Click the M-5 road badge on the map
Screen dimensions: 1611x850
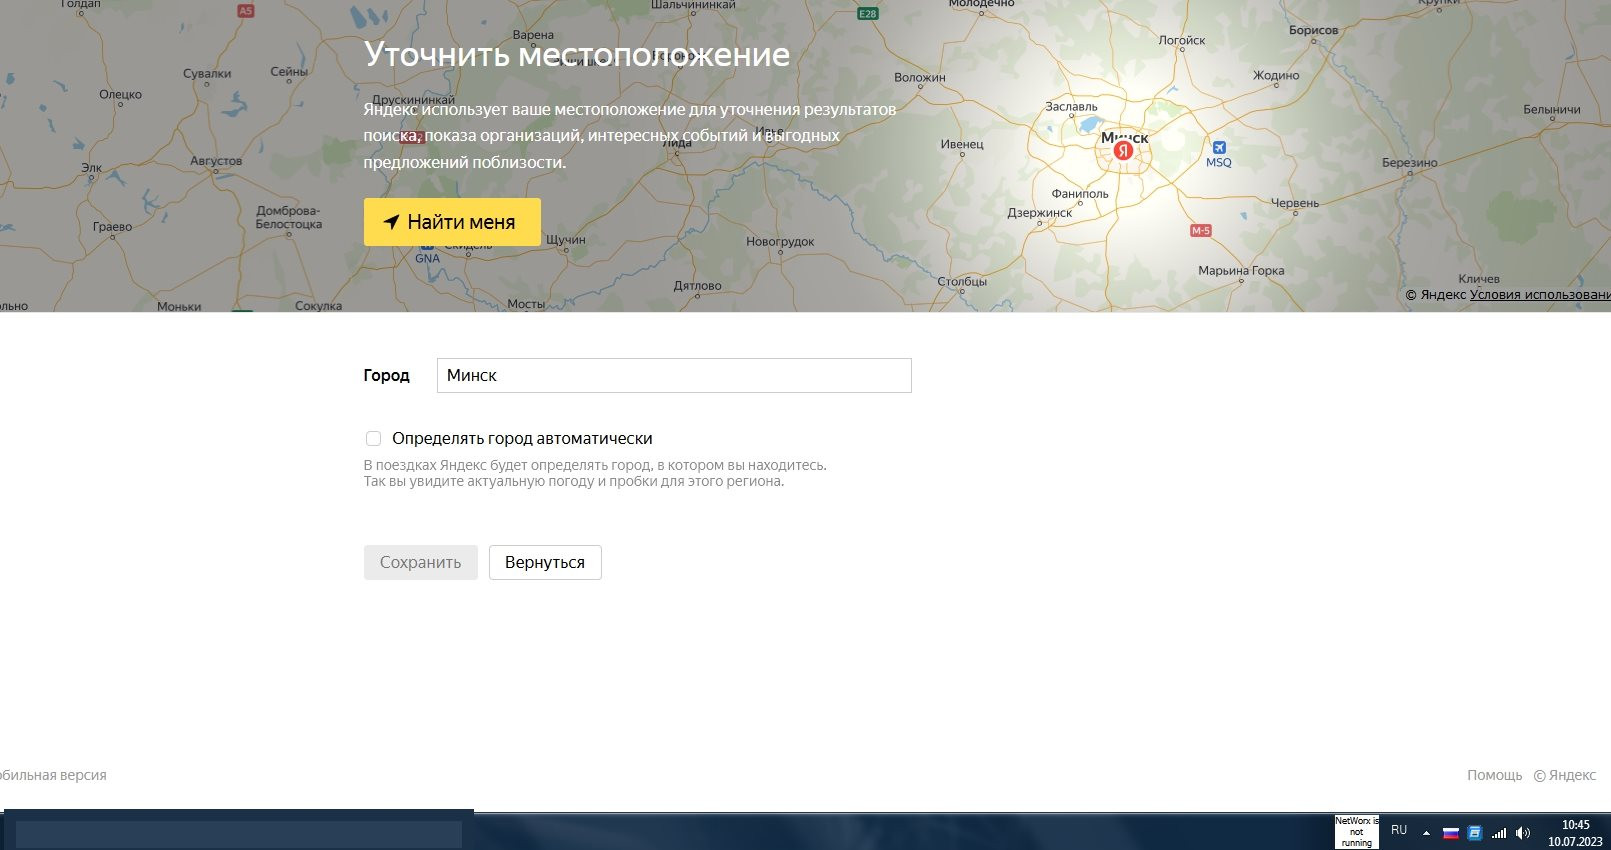point(1201,230)
